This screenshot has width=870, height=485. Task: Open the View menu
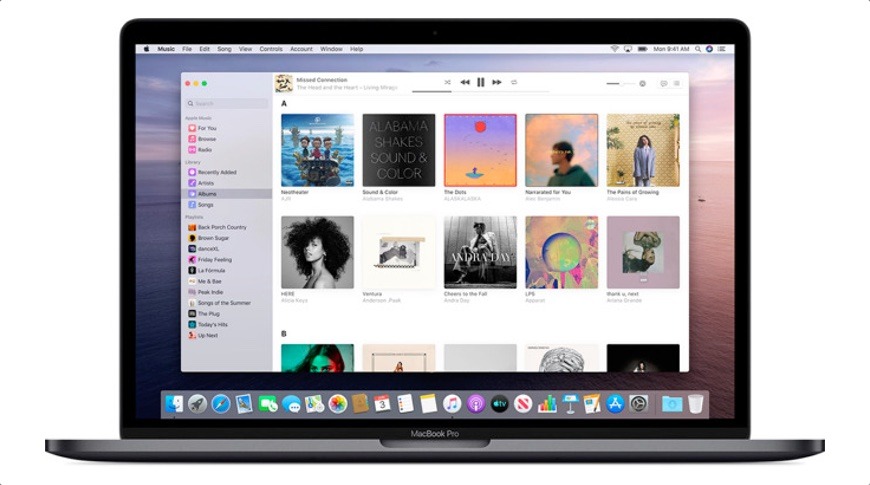click(x=245, y=49)
